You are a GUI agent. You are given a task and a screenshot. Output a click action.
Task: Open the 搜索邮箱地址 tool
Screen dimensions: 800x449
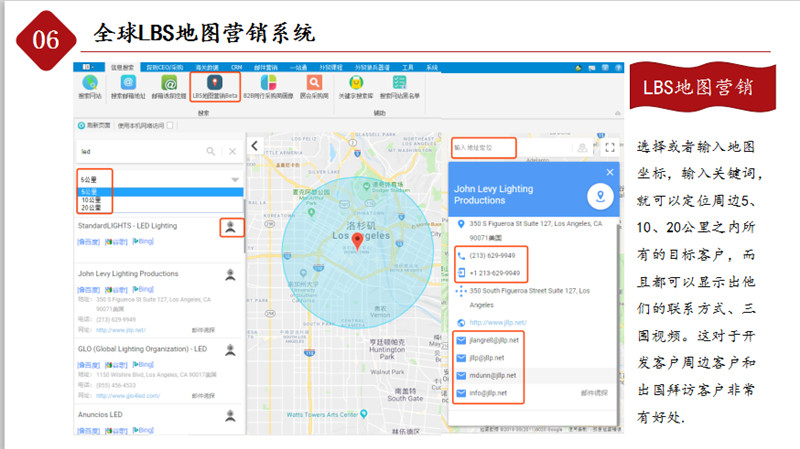pyautogui.click(x=128, y=86)
